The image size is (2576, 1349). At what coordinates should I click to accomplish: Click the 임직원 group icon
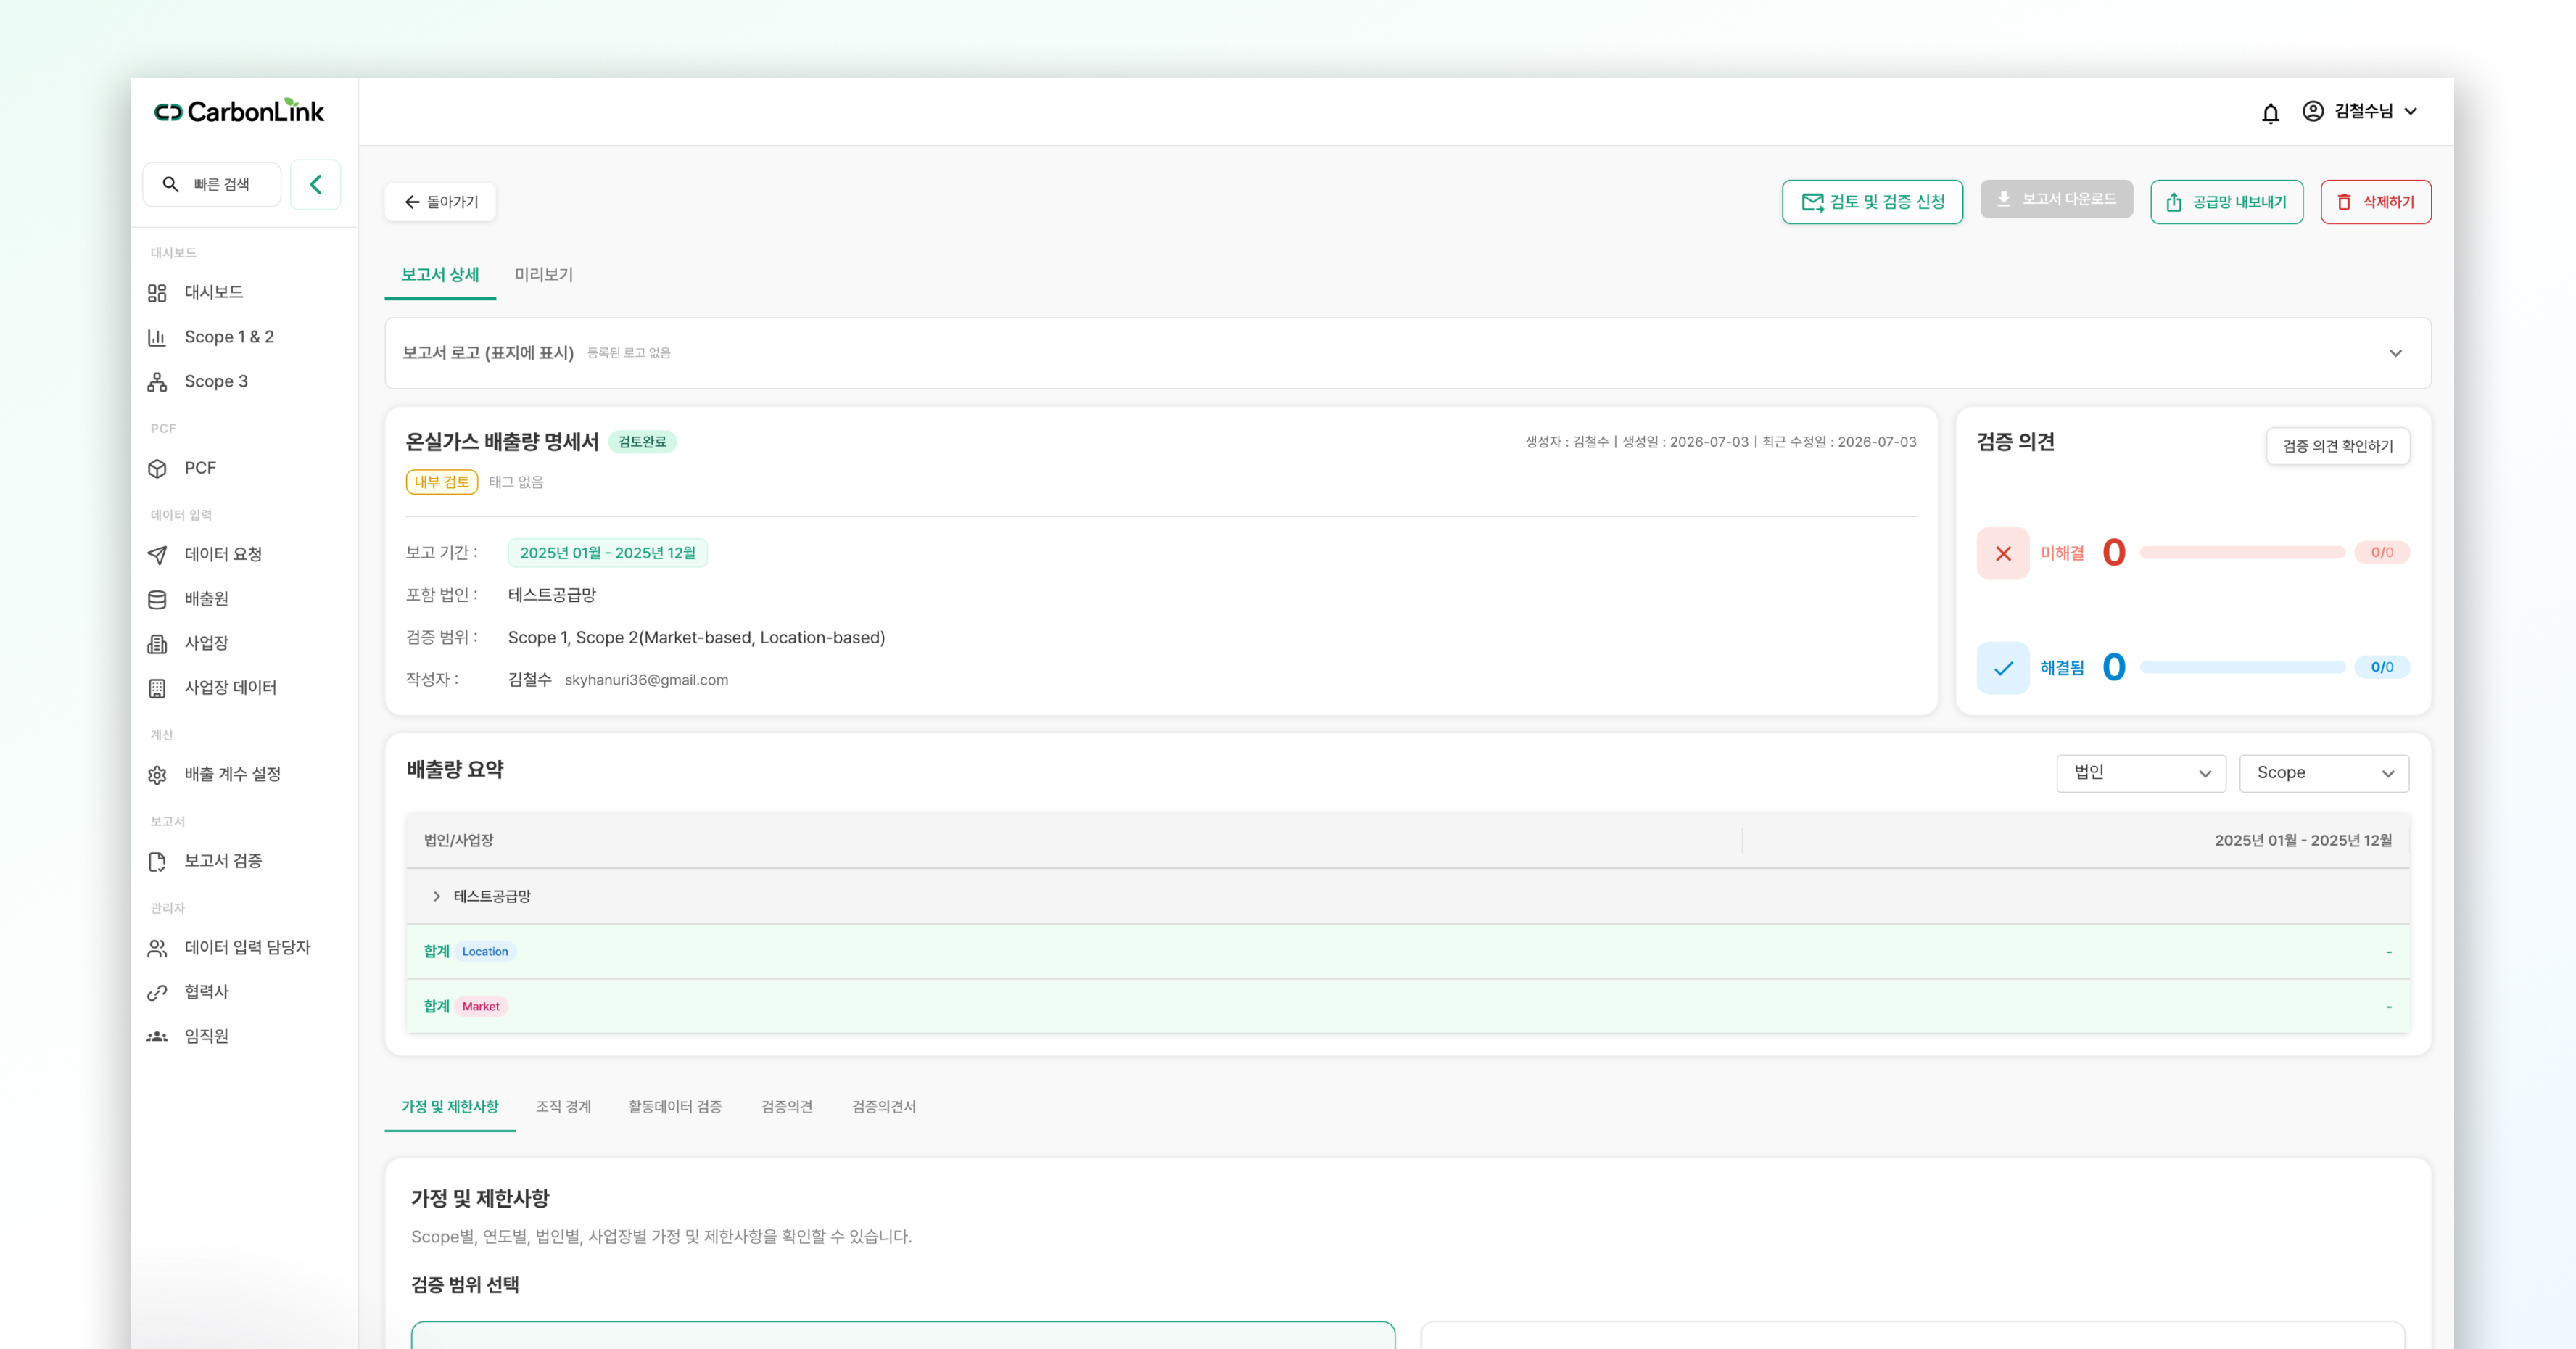tap(157, 1036)
